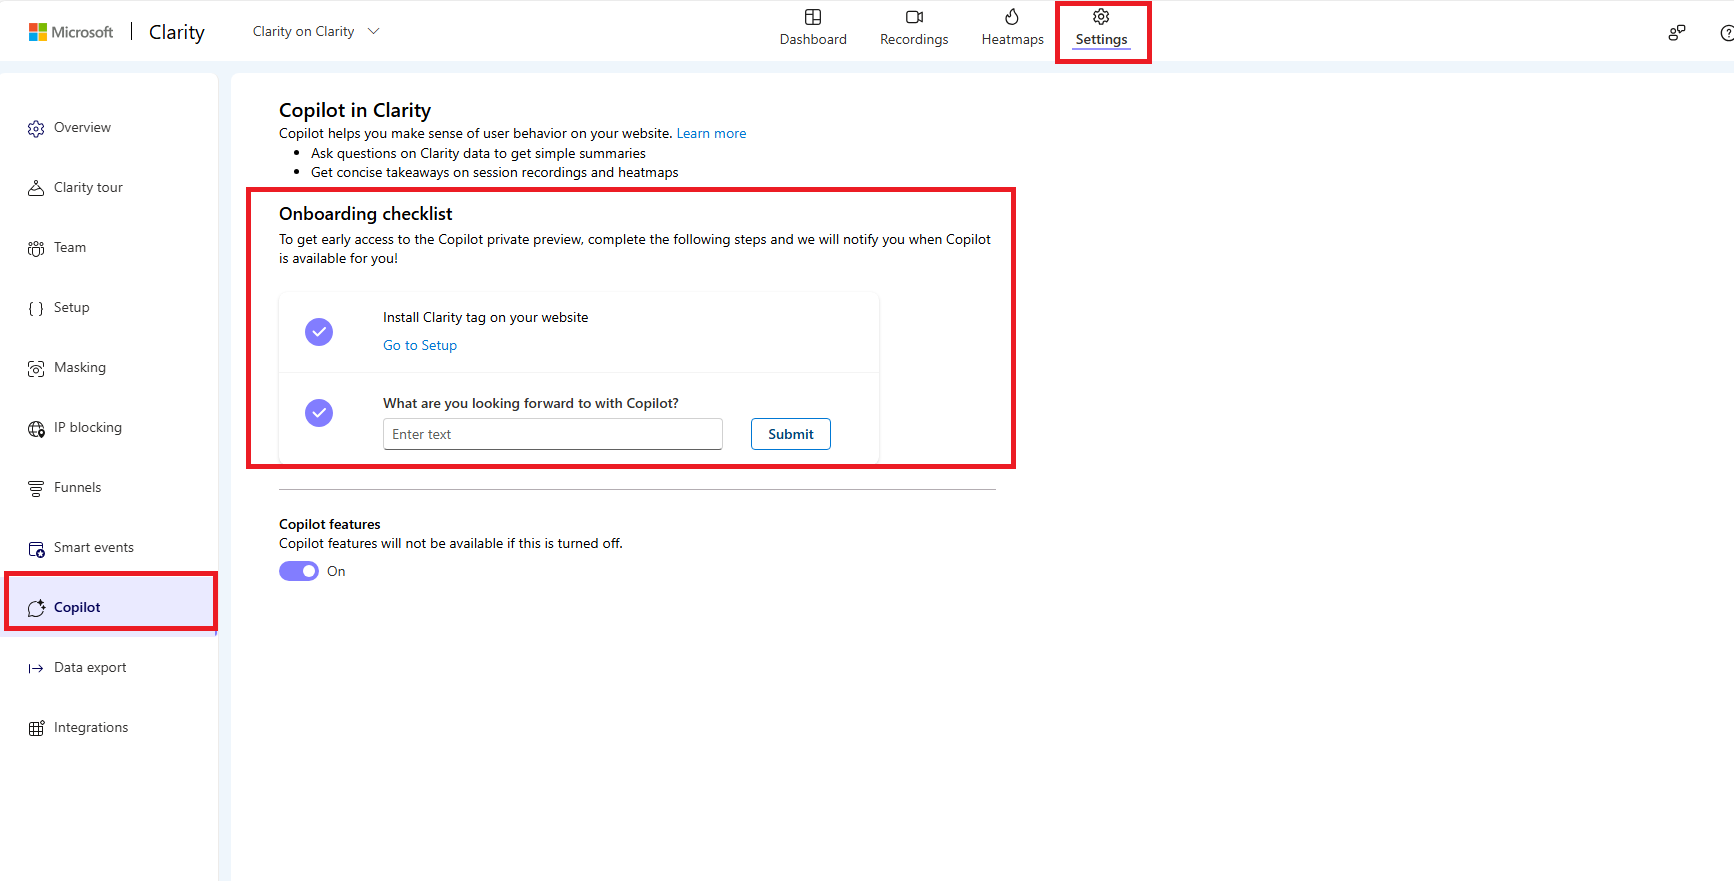Click checkmark beside Copilot question step
This screenshot has width=1734, height=881.
(319, 412)
